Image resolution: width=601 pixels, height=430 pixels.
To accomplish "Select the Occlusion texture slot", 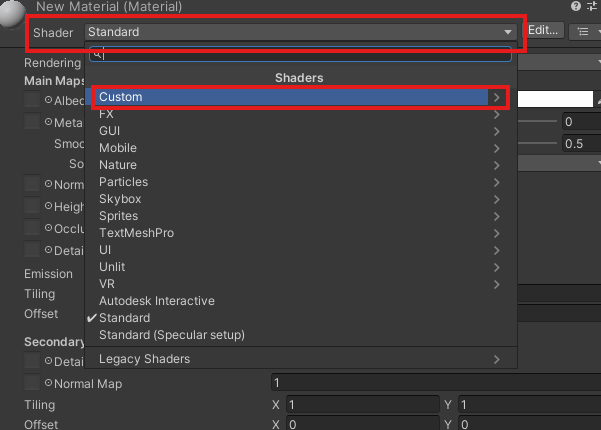I will click(x=32, y=227).
